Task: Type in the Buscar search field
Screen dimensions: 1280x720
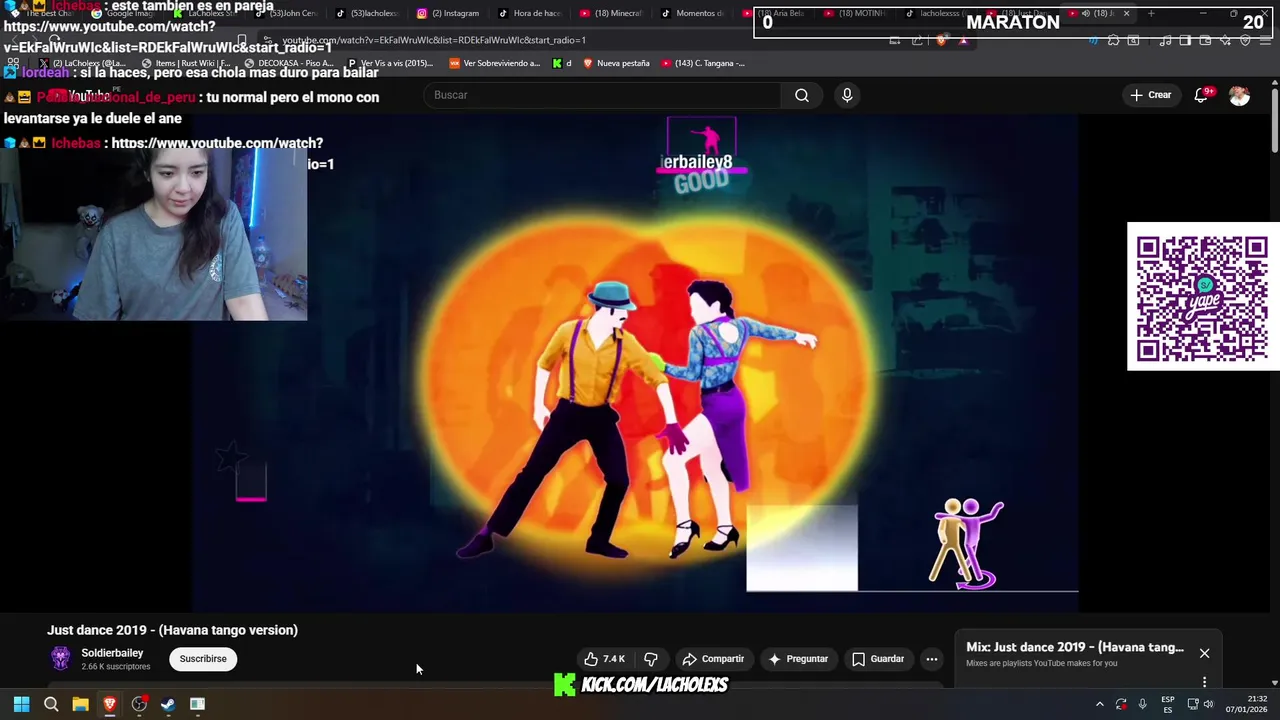Action: pos(603,95)
